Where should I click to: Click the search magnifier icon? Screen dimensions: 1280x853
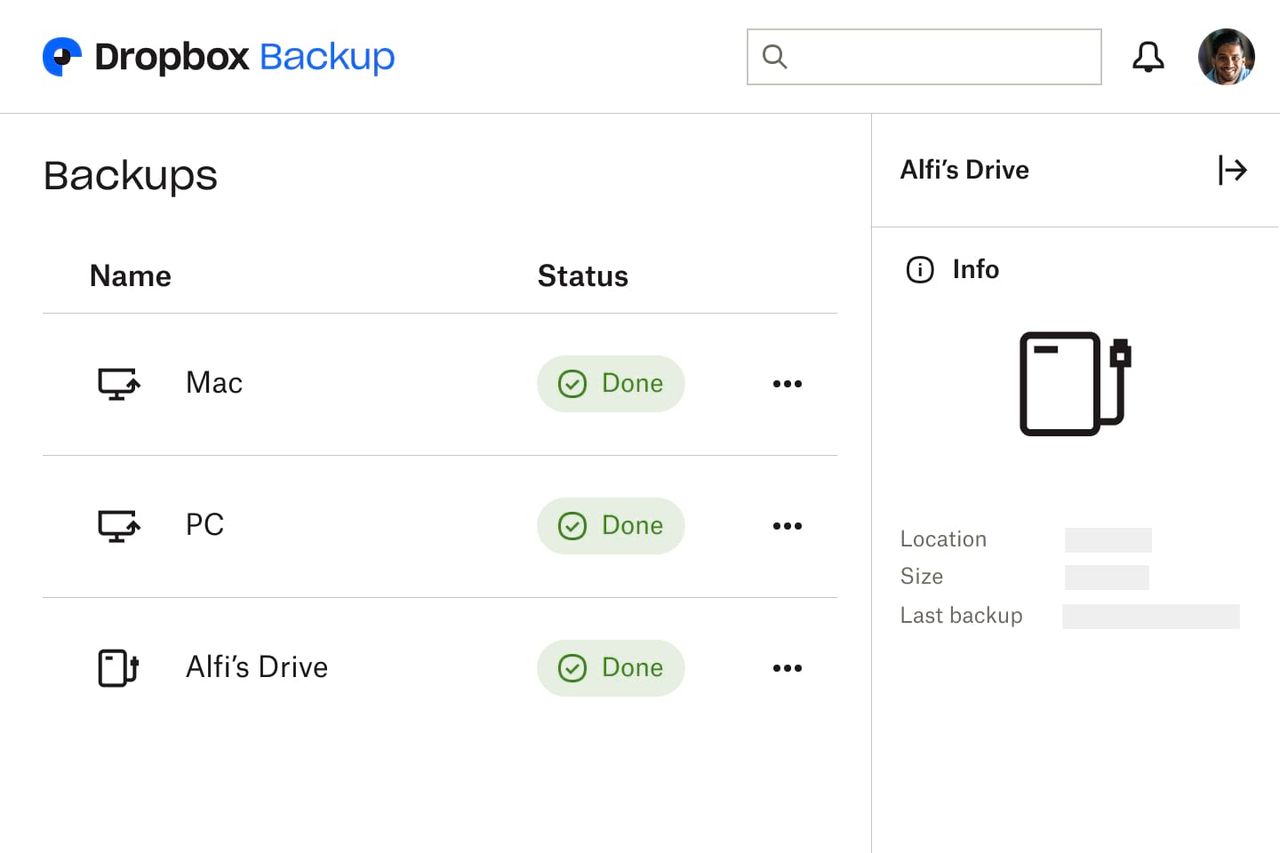click(x=775, y=57)
